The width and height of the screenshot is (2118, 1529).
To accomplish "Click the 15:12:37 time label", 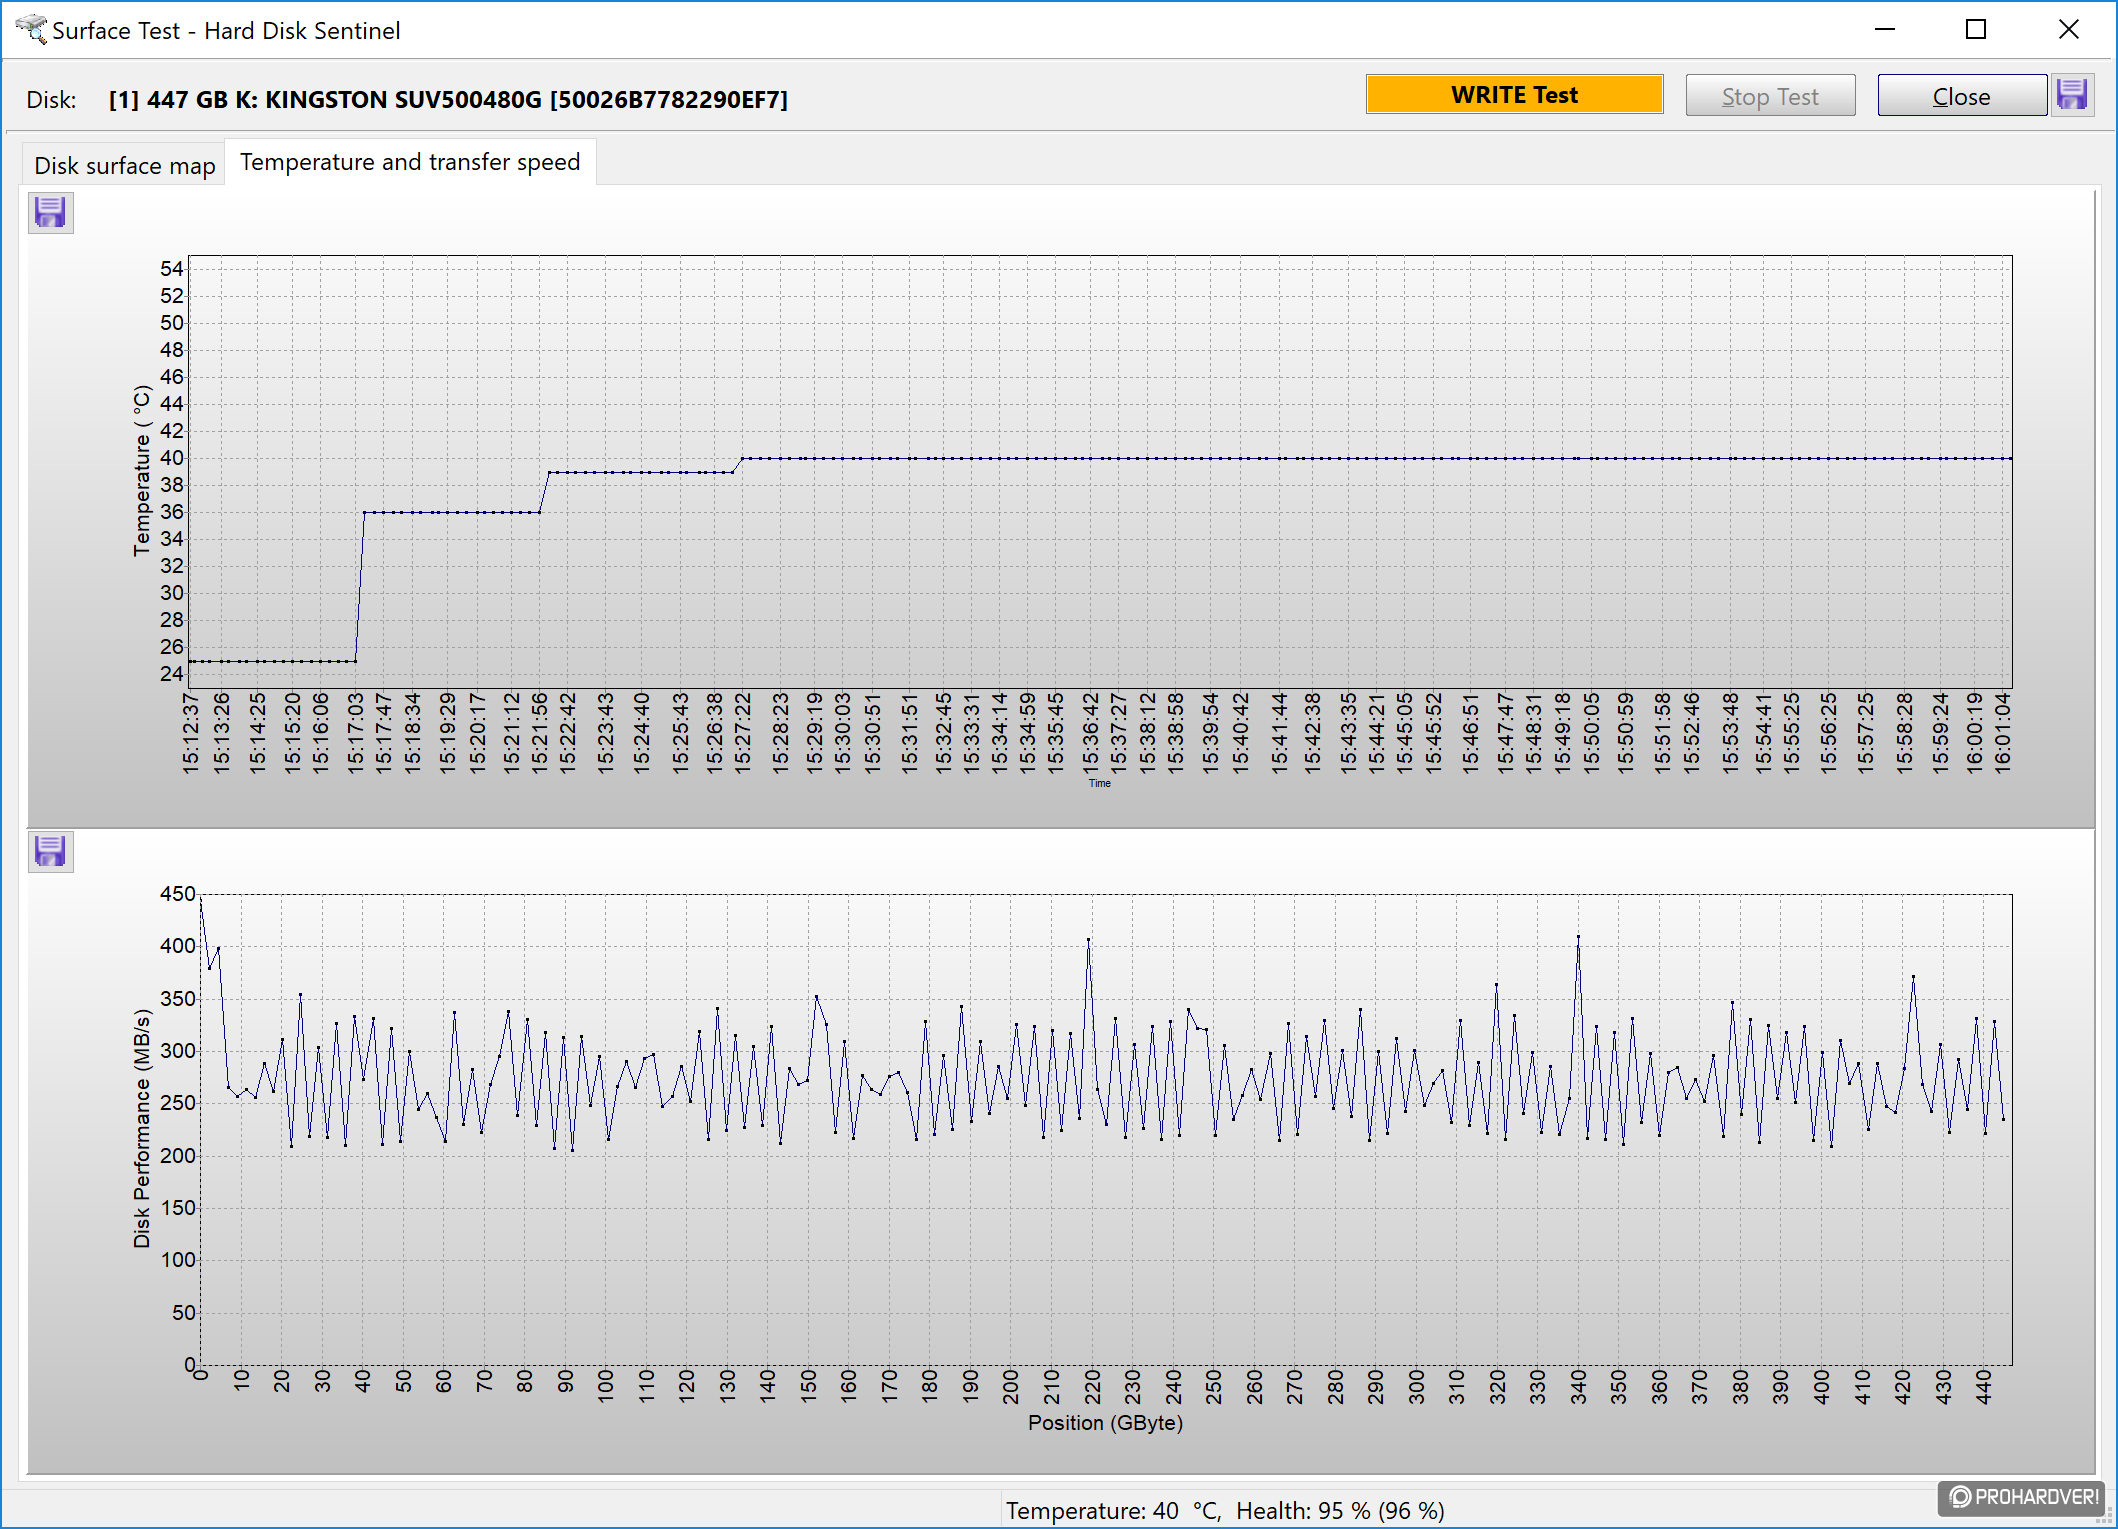I will click(190, 732).
